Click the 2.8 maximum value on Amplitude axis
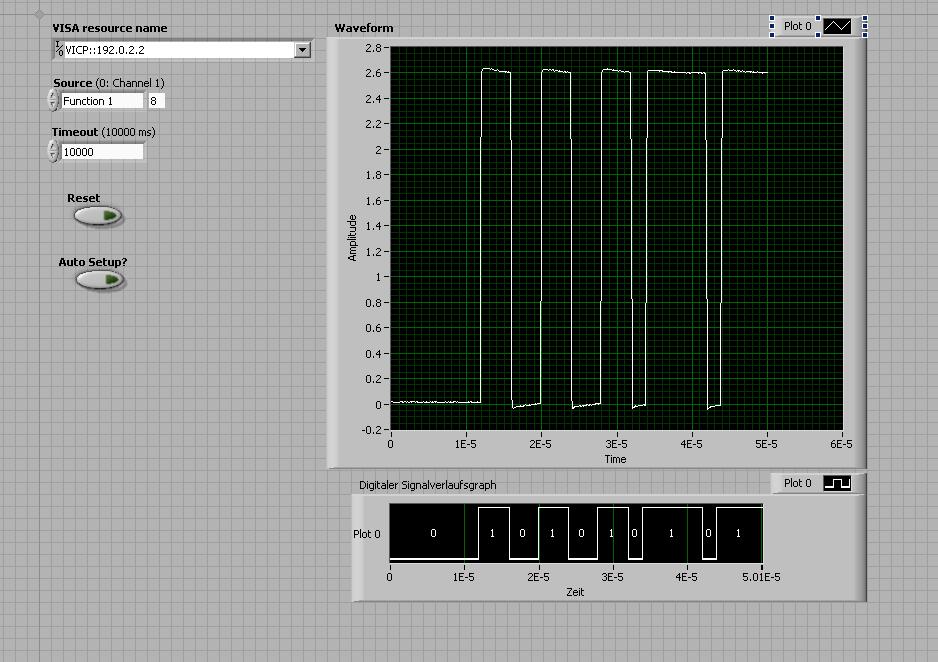Image resolution: width=938 pixels, height=662 pixels. coord(373,48)
